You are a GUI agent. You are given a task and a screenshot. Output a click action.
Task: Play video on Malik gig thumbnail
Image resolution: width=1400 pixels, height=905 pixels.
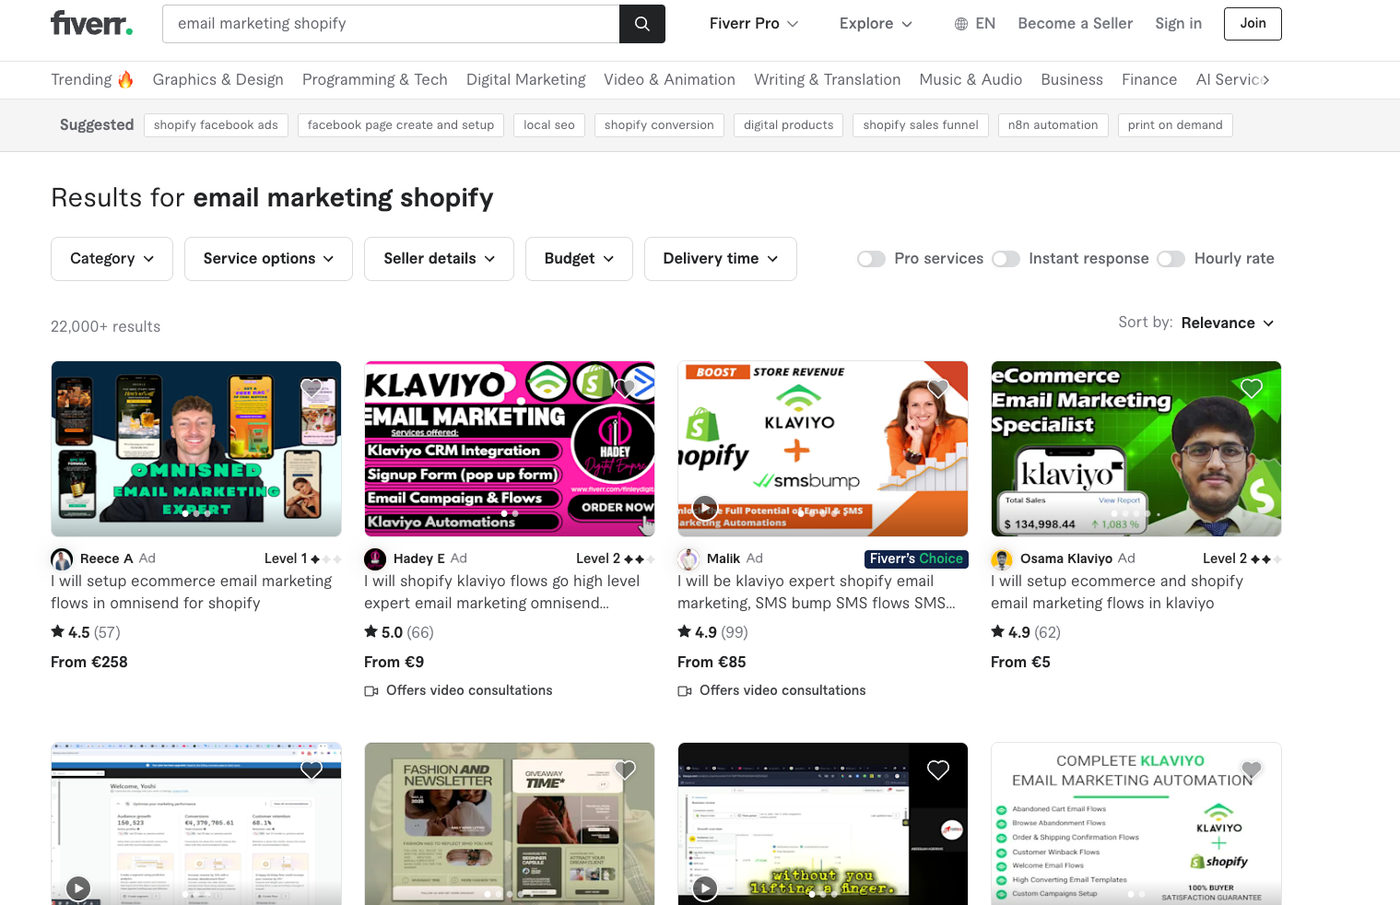coord(705,508)
